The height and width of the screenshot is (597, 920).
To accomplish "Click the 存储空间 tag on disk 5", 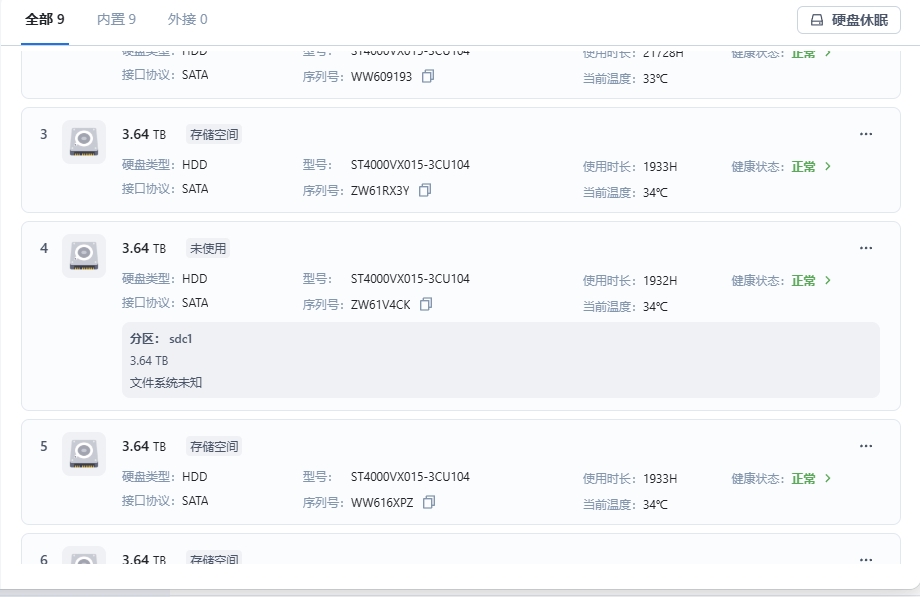I will 214,447.
